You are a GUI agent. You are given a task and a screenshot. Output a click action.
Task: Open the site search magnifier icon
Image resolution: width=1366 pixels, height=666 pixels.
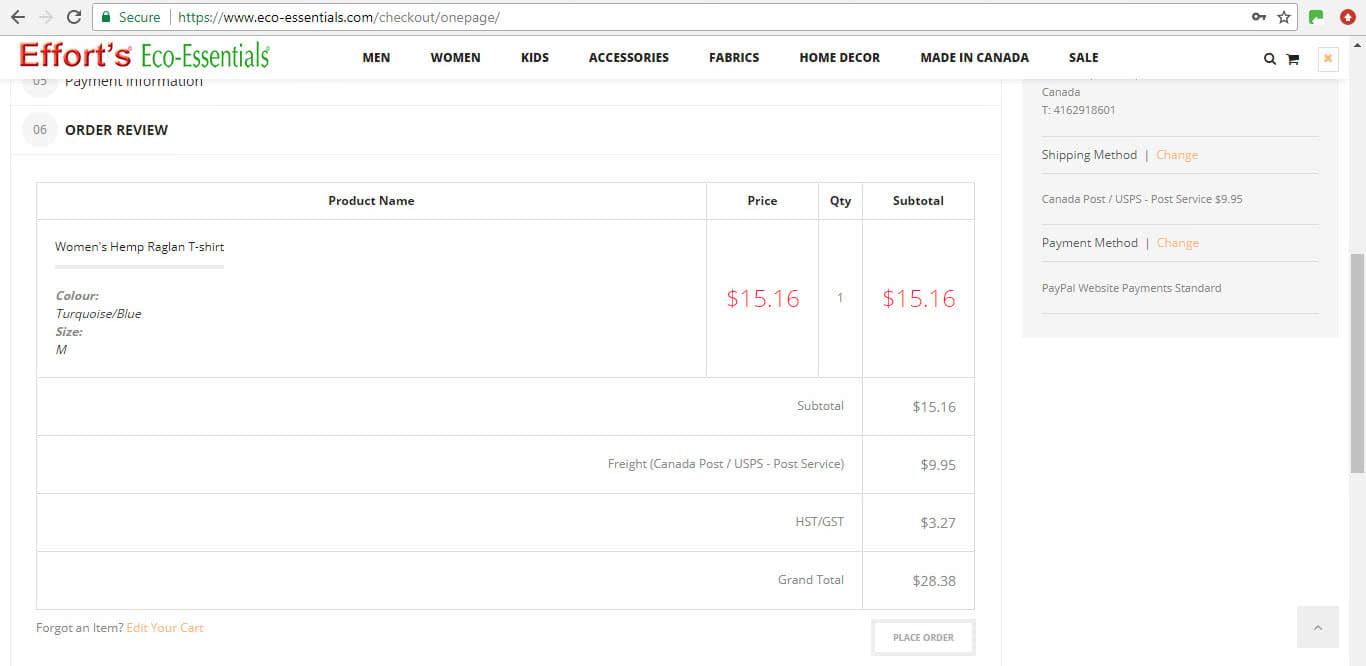pos(1269,59)
